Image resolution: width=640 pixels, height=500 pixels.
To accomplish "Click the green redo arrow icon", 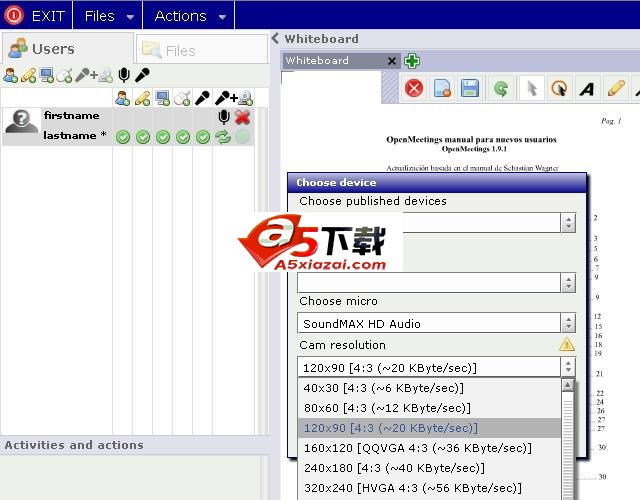I will (x=500, y=89).
